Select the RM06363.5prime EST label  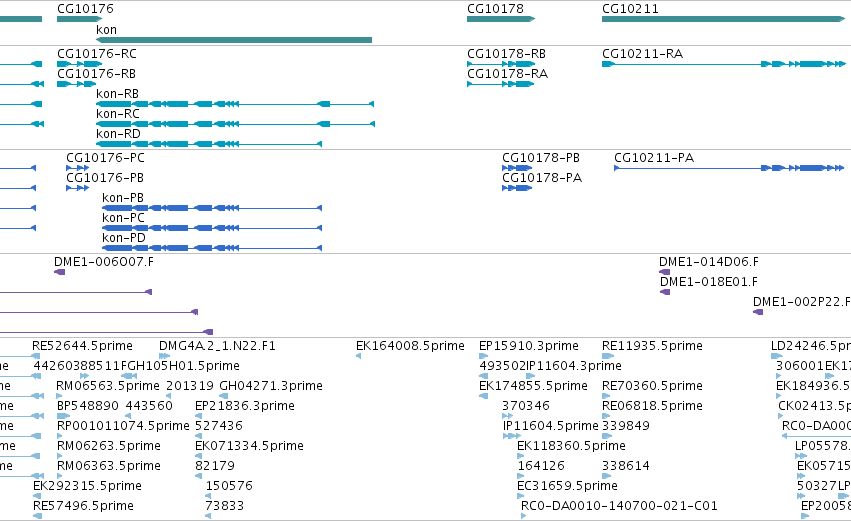[x=109, y=466]
